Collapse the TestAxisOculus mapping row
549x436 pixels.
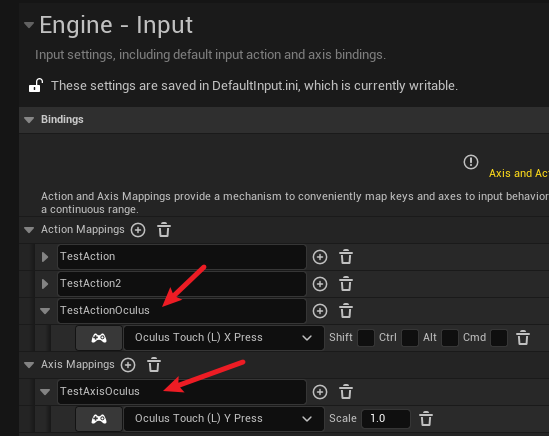[45, 392]
